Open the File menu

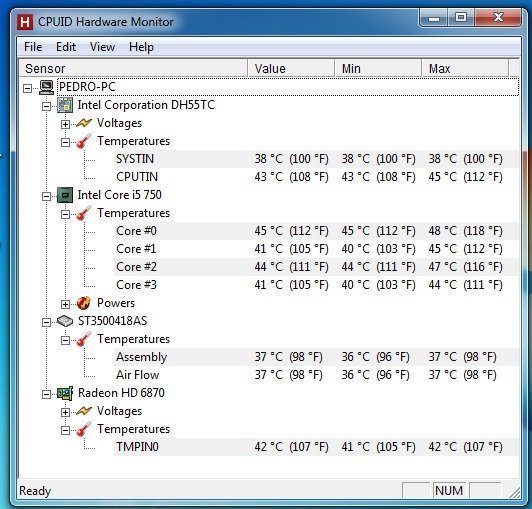33,47
